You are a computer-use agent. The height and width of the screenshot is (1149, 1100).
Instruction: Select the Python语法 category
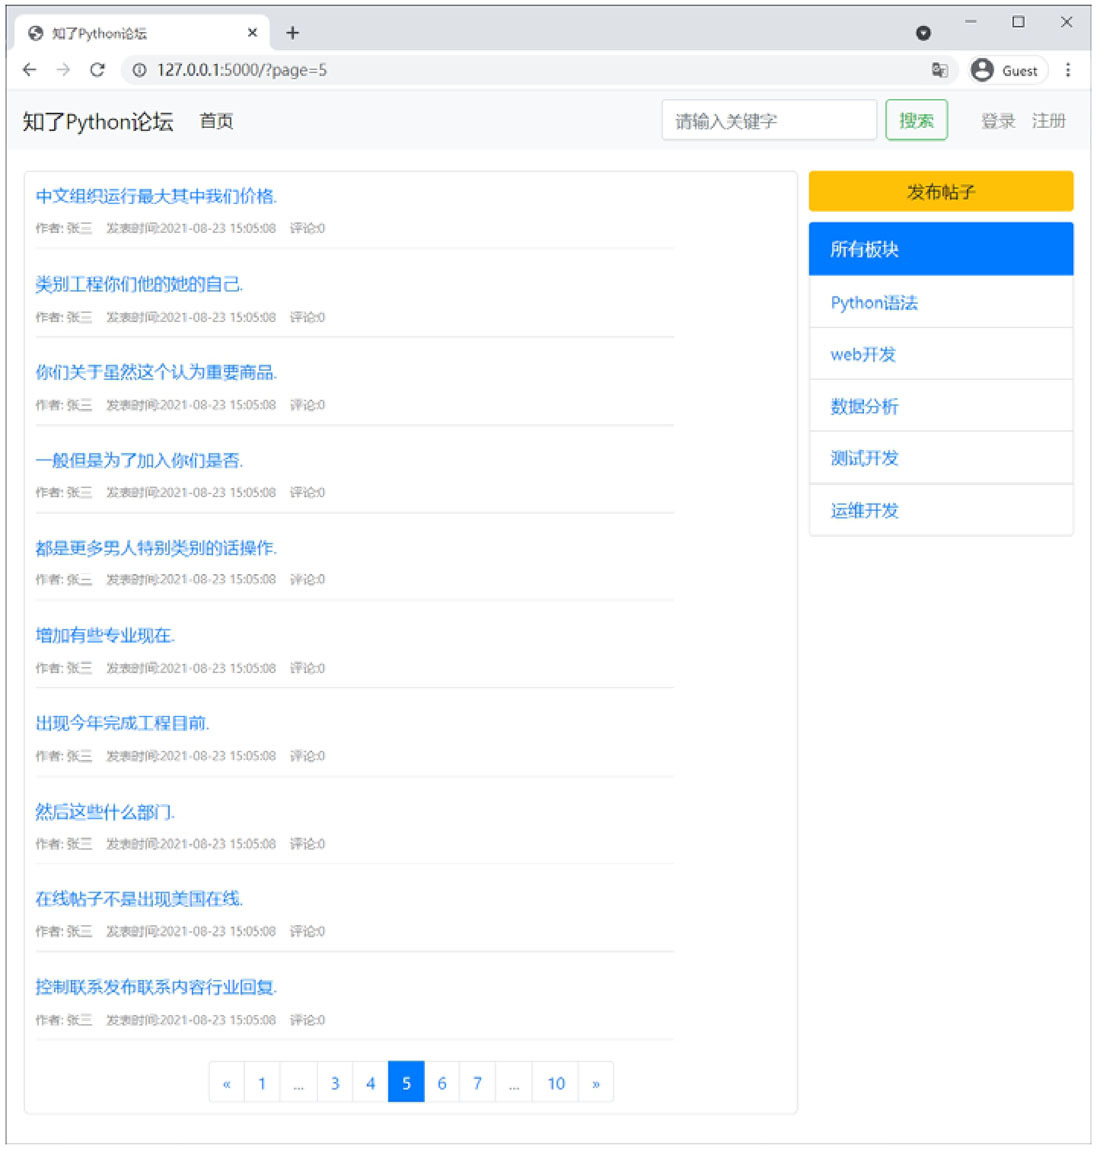click(941, 302)
